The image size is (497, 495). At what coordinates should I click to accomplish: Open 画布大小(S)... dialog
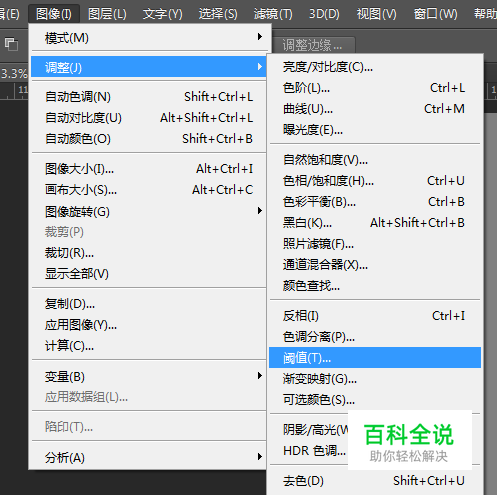(x=149, y=190)
